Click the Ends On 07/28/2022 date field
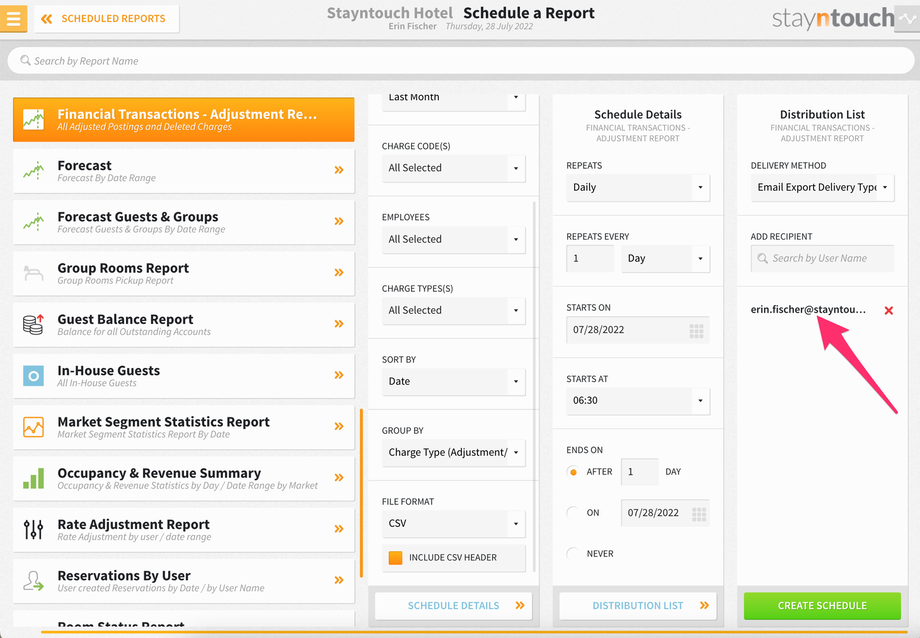This screenshot has width=920, height=638. [665, 513]
